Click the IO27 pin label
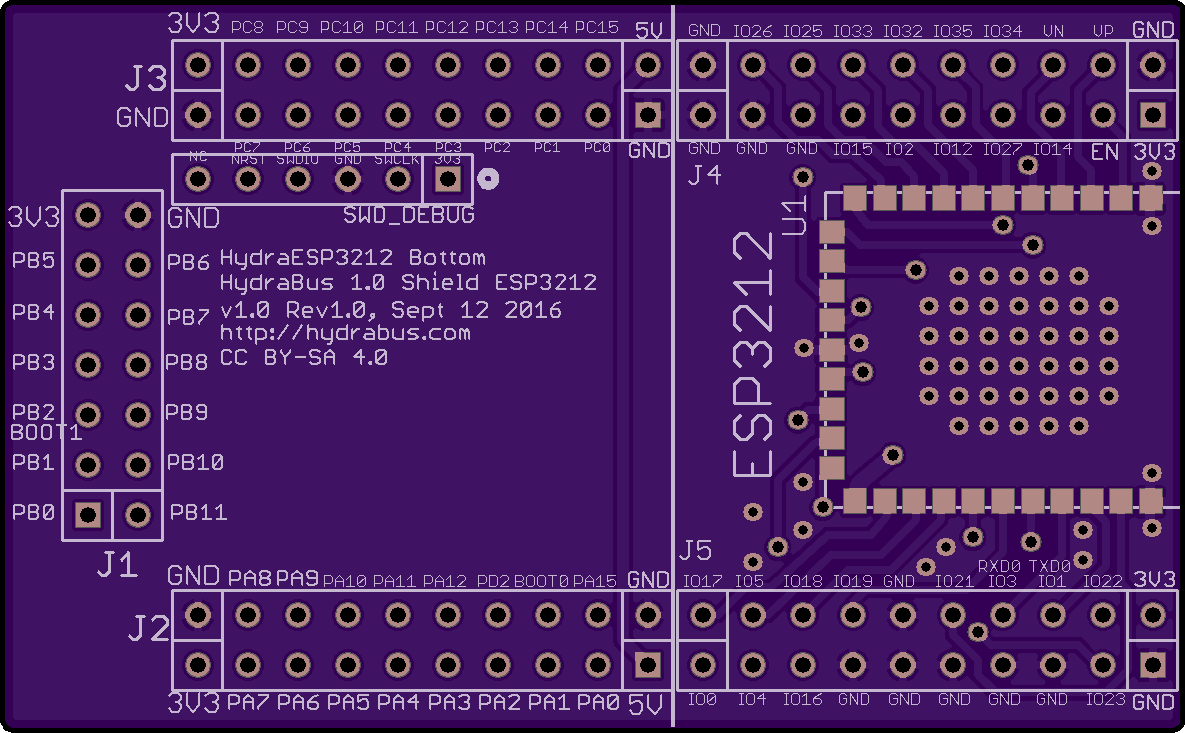 click(x=1002, y=150)
